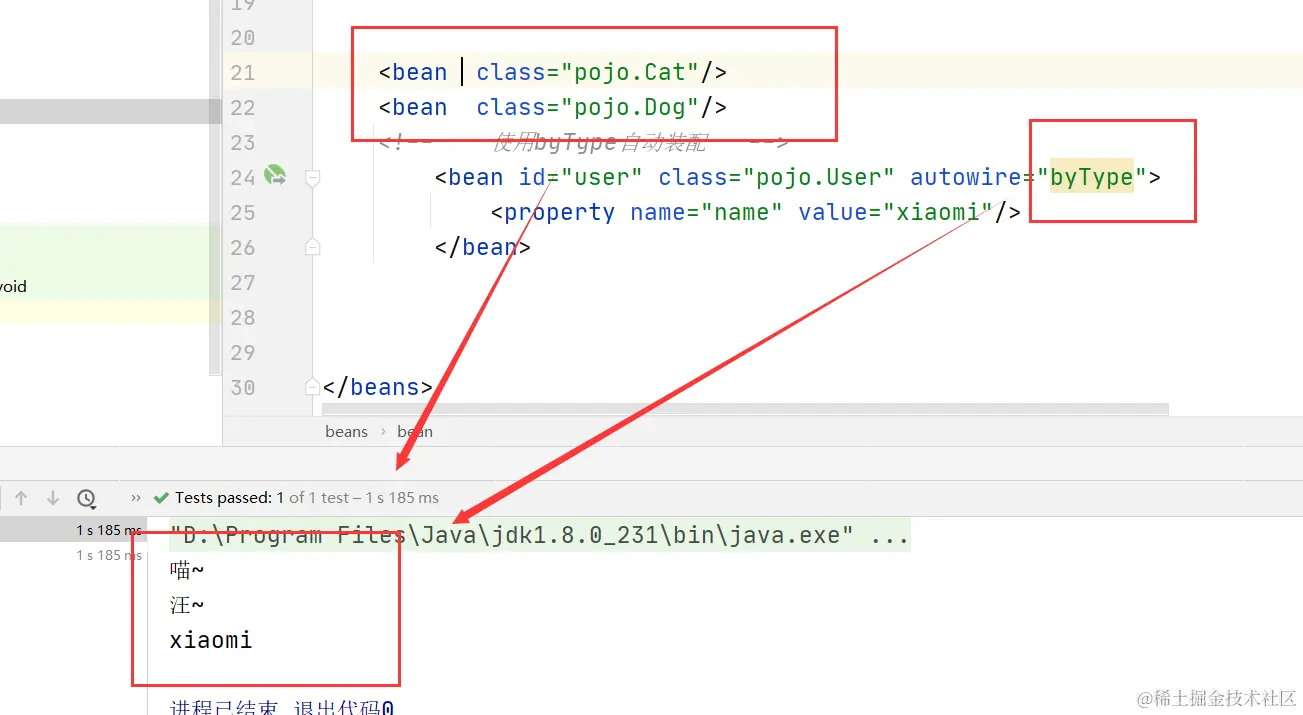Click line number 28 in gutter

[x=243, y=318]
